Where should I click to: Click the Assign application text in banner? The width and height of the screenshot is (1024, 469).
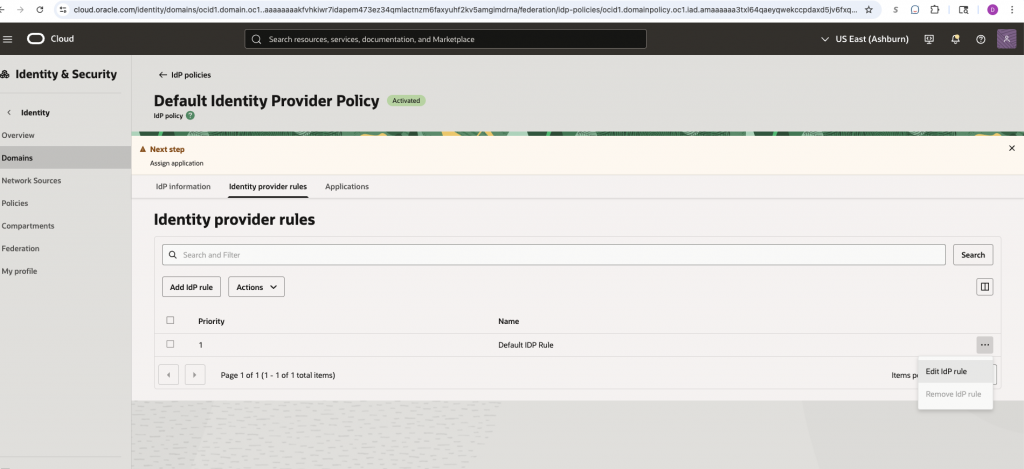pos(176,163)
